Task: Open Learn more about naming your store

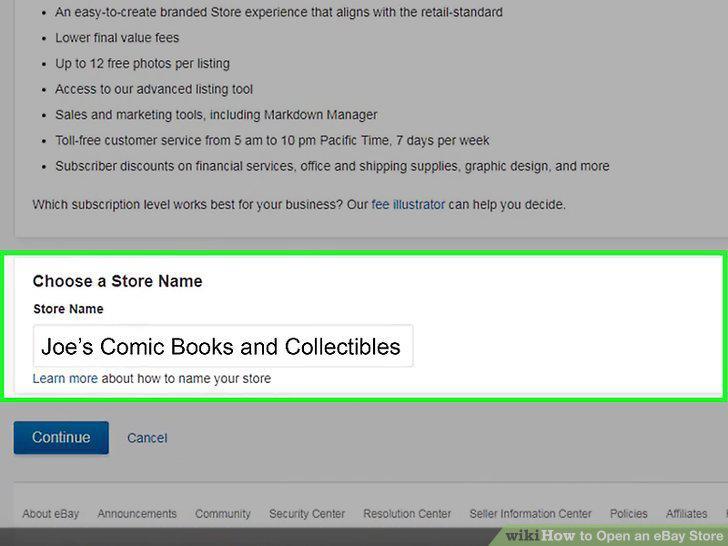Action: pyautogui.click(x=65, y=378)
